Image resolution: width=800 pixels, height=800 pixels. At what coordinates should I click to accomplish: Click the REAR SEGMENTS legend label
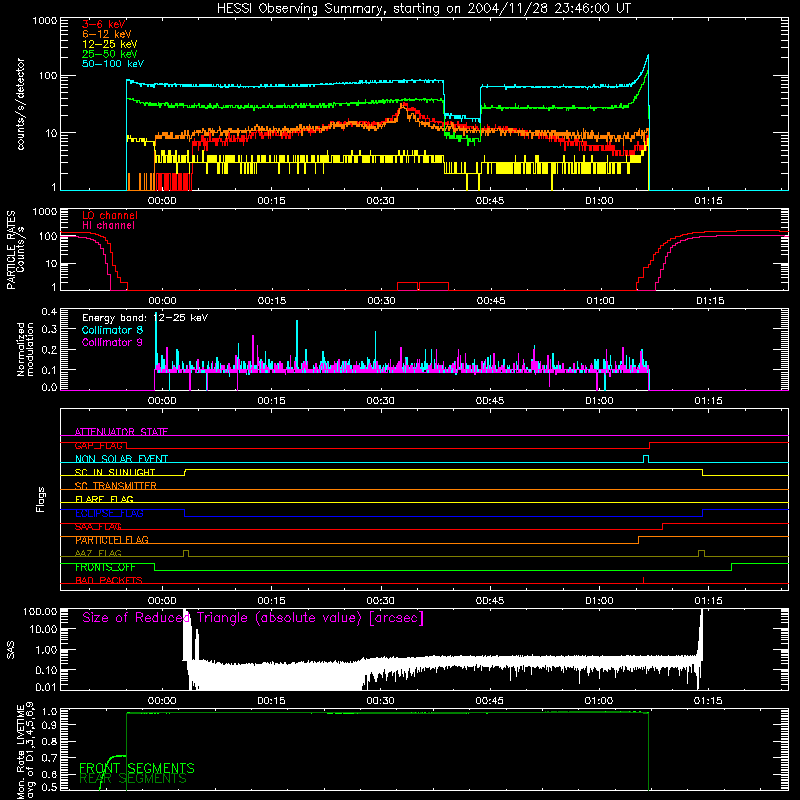coord(133,779)
